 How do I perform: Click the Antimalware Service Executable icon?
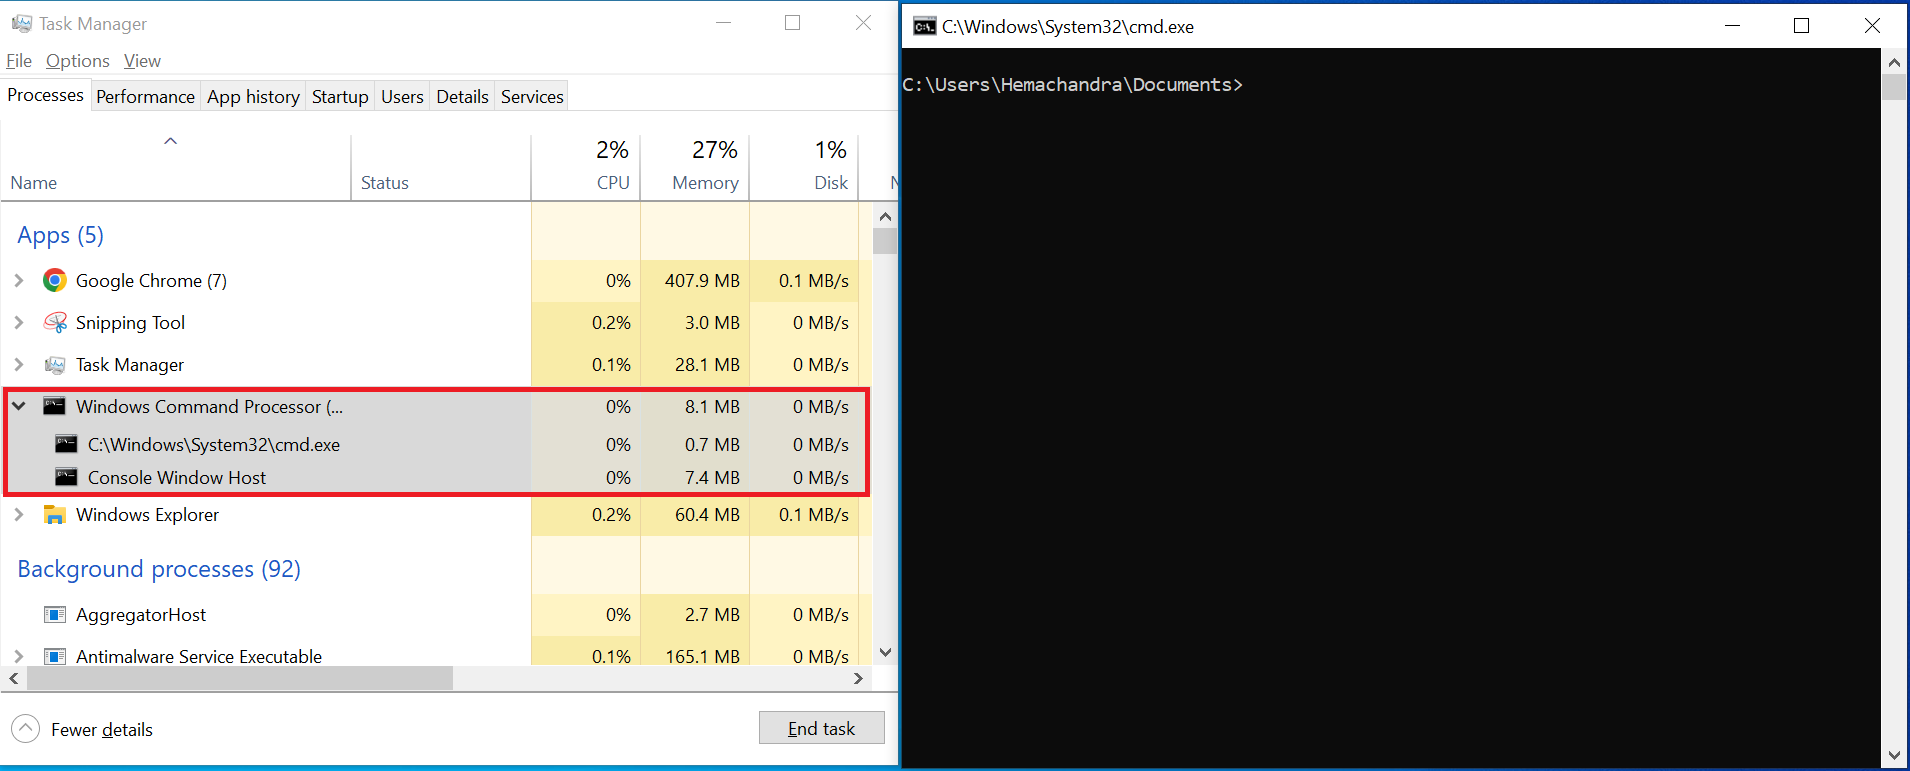[x=55, y=657]
